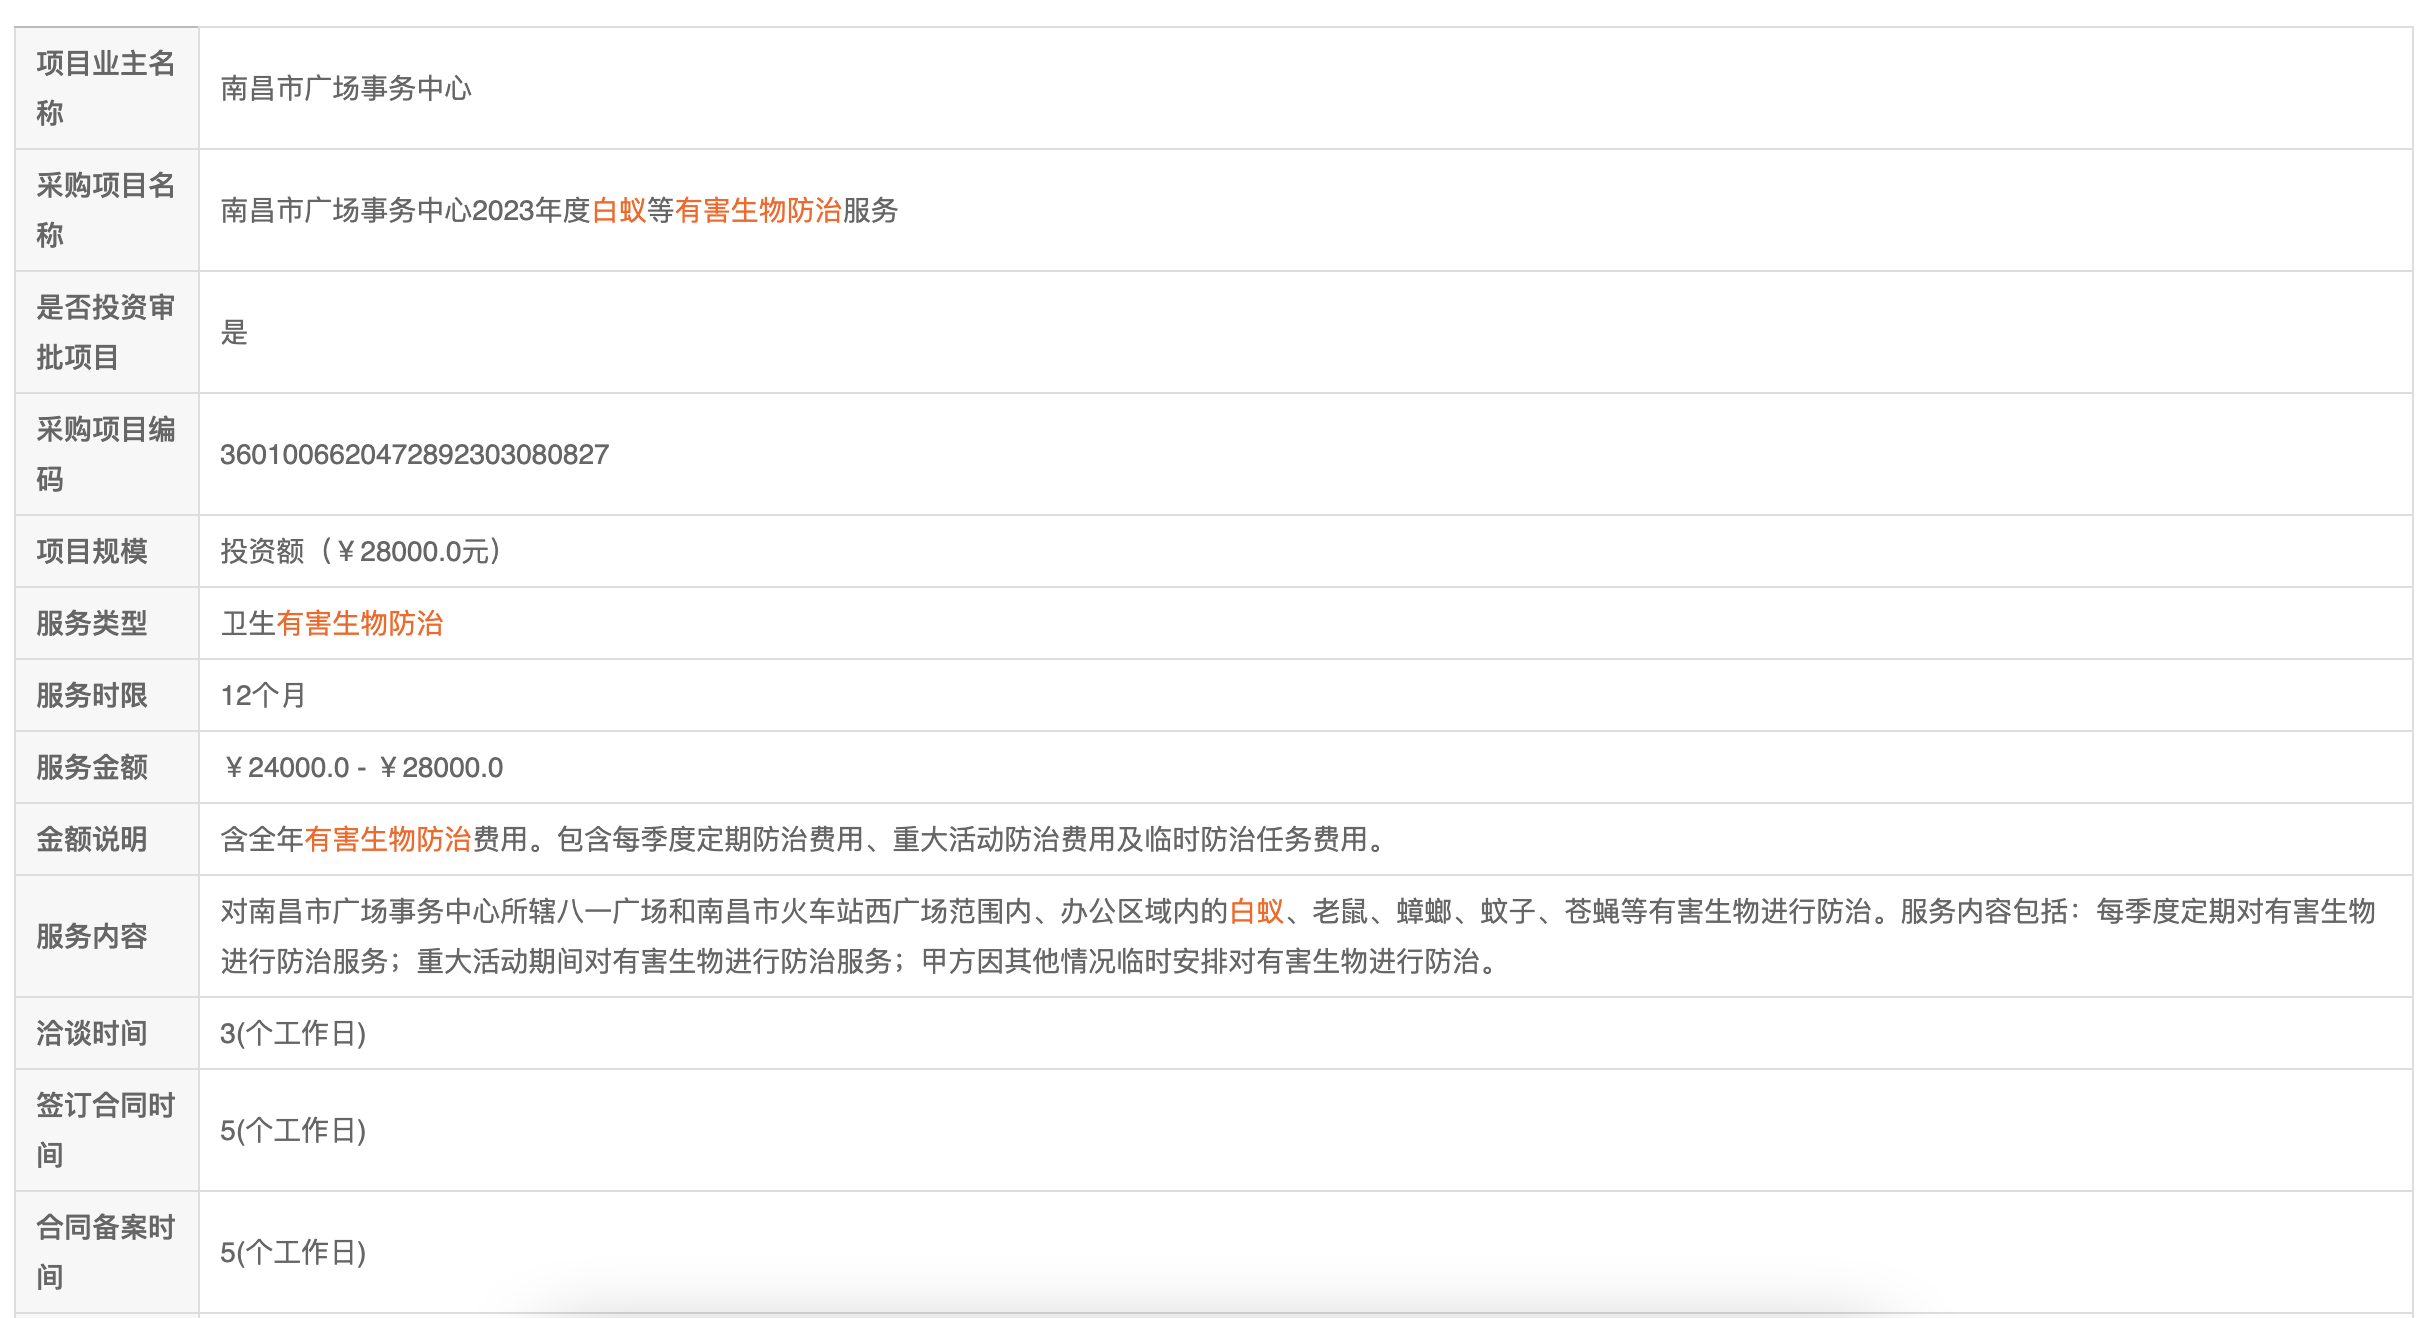Click the label 洽谈时间

point(92,1033)
